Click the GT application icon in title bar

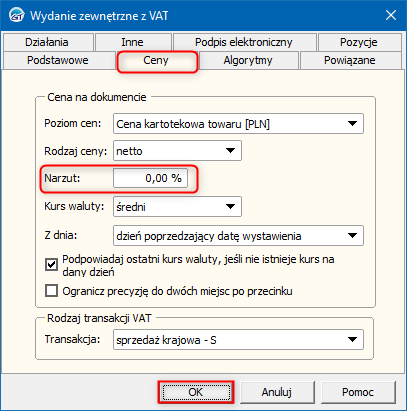coord(16,16)
